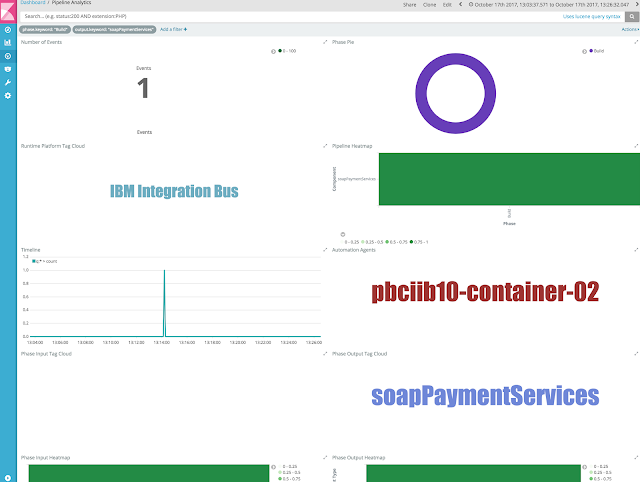Expand Runtime Platform Tag Cloud panel

(325, 146)
